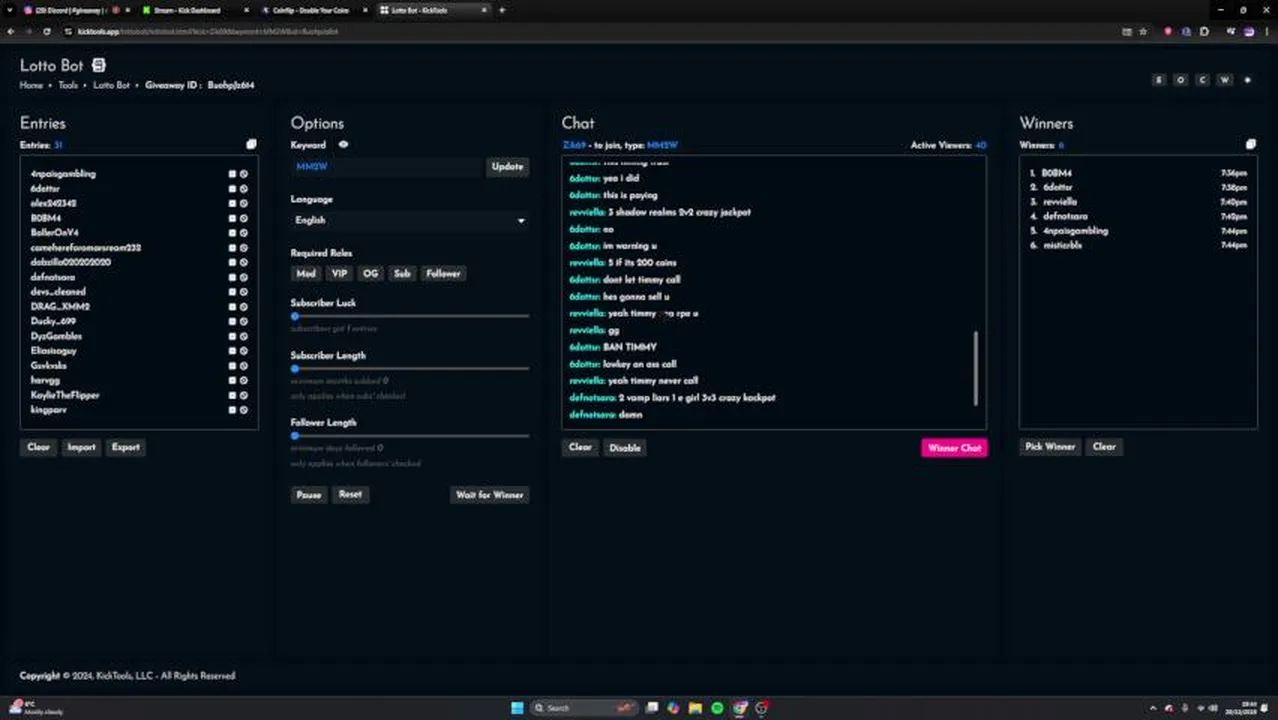Image resolution: width=1278 pixels, height=720 pixels.
Task: Click ban icon for defnotsara entry
Action: pos(244,277)
